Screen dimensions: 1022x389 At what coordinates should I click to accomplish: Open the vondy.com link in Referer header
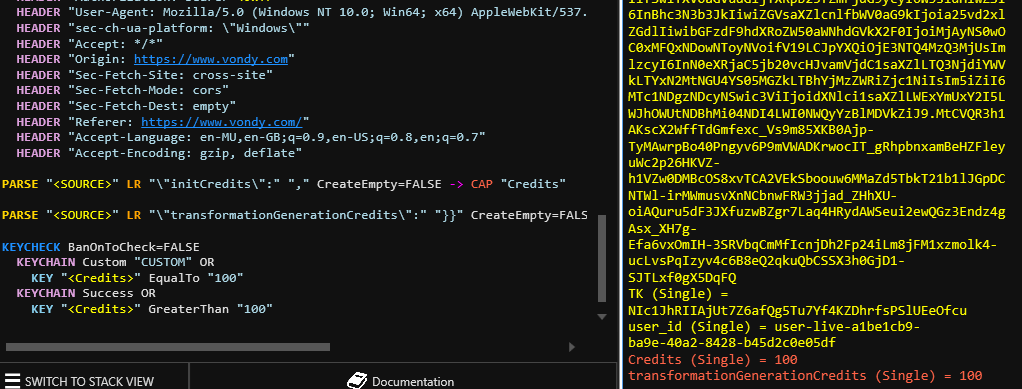222,122
